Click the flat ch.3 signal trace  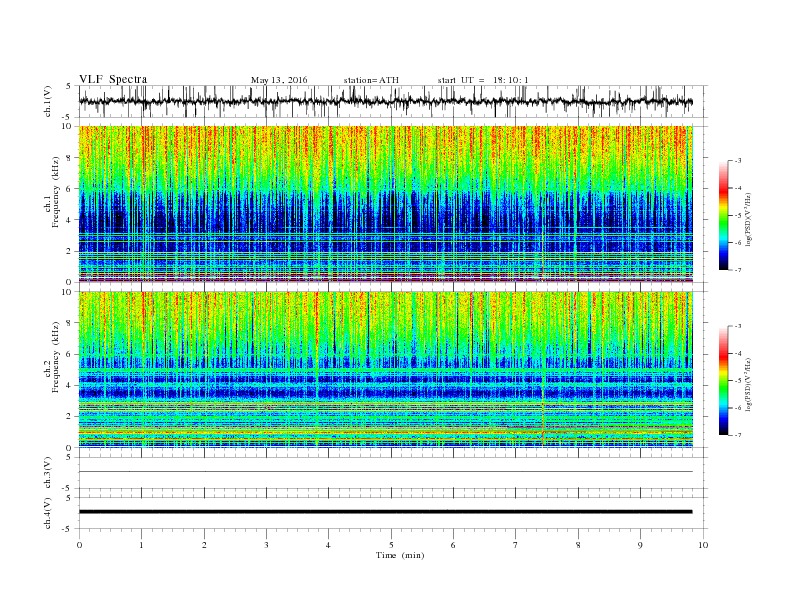coord(386,471)
